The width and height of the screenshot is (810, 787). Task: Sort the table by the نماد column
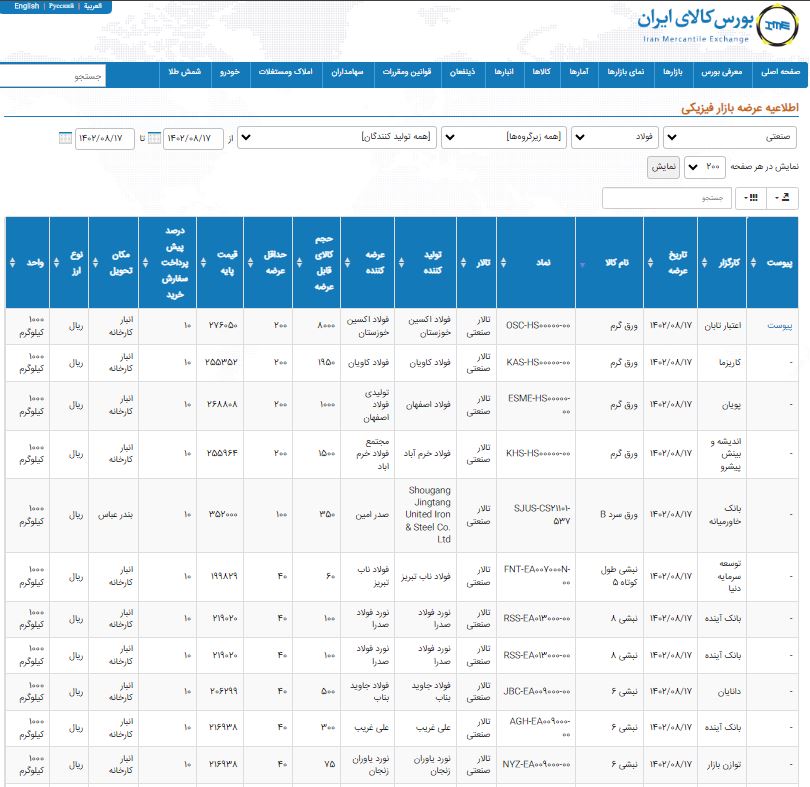coord(536,263)
